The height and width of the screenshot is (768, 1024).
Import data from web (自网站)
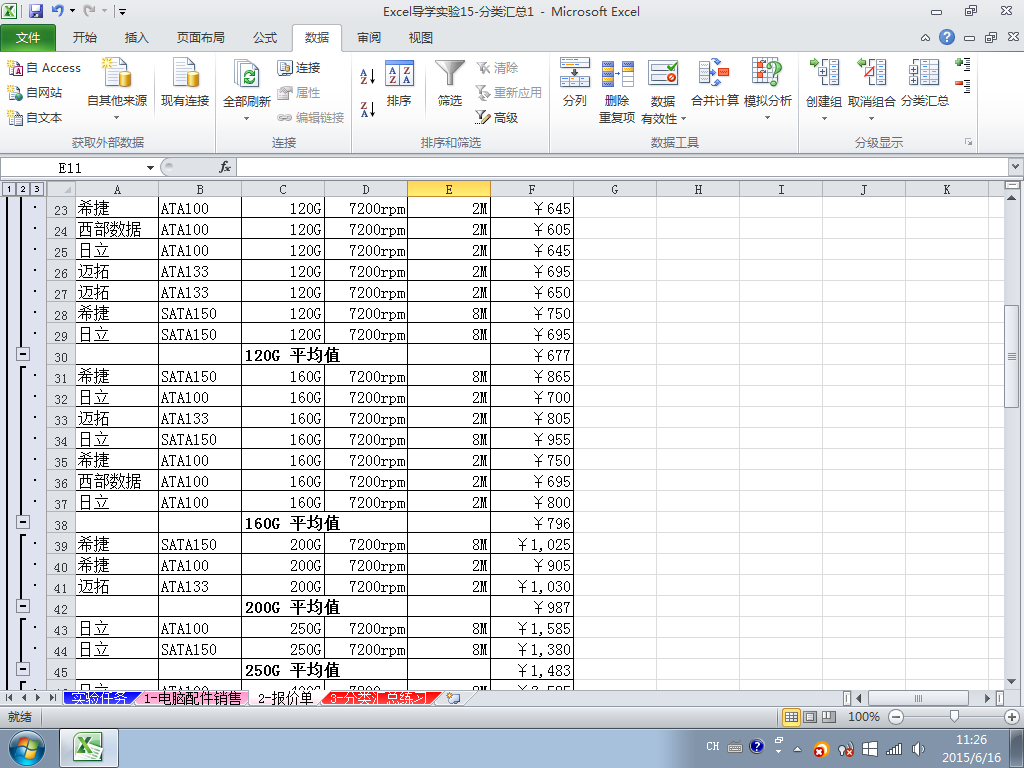pyautogui.click(x=35, y=93)
